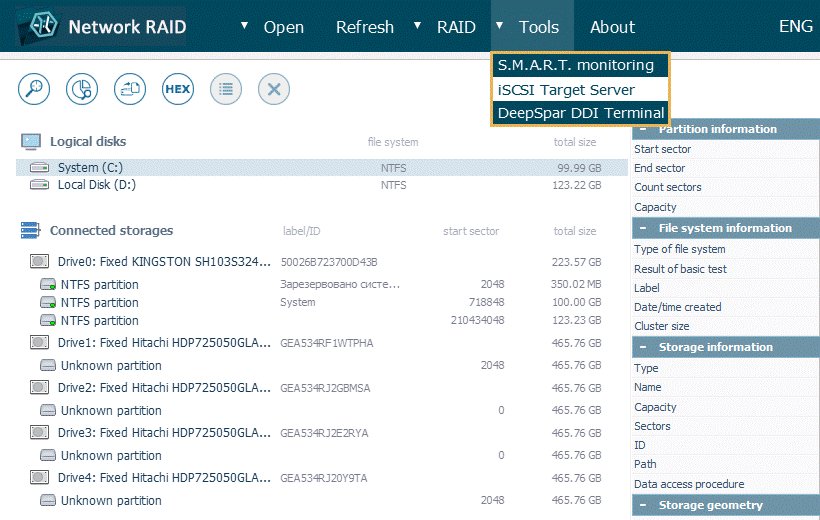Switch language using ENG selector
The width and height of the screenshot is (820, 520).
coord(796,27)
